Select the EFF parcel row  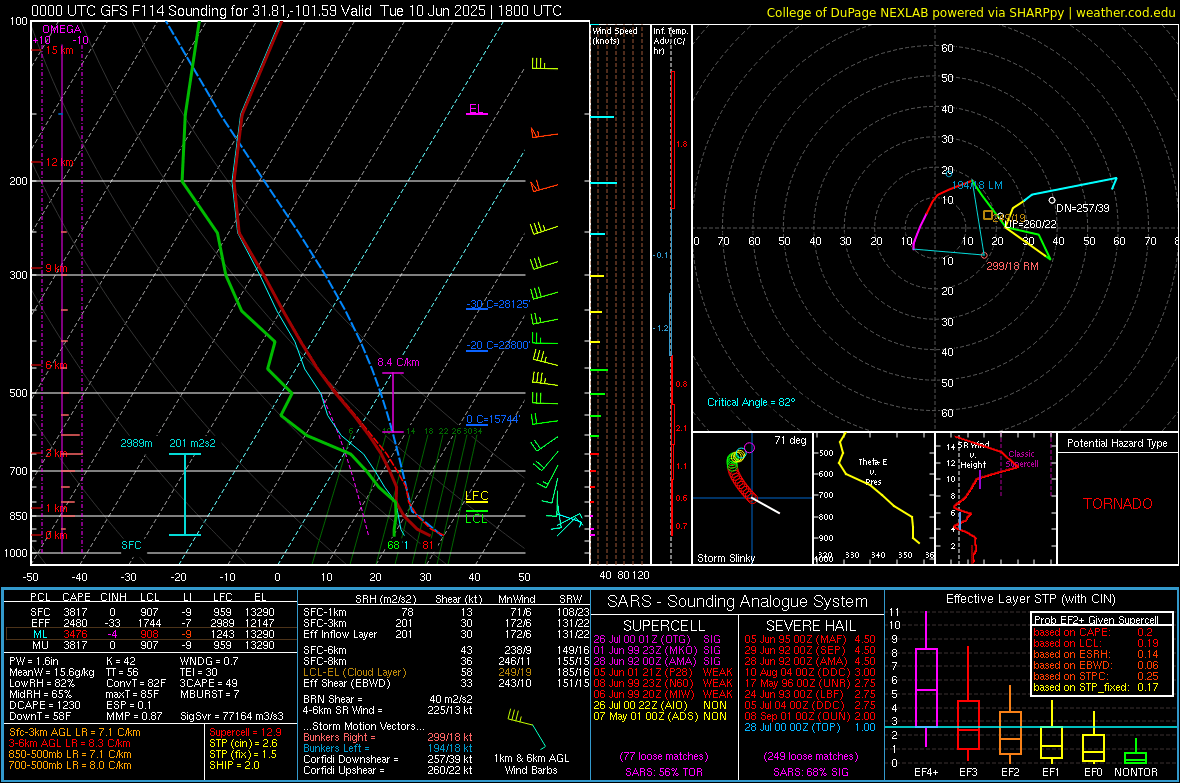click(x=149, y=623)
